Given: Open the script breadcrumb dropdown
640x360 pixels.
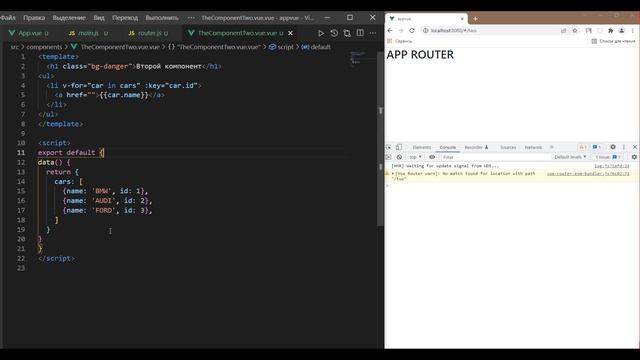Looking at the screenshot, I should 281,47.
